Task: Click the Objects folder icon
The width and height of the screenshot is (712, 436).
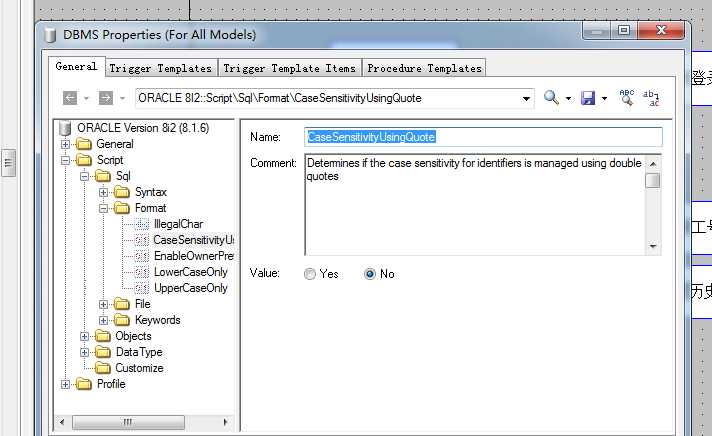Action: click(x=103, y=336)
